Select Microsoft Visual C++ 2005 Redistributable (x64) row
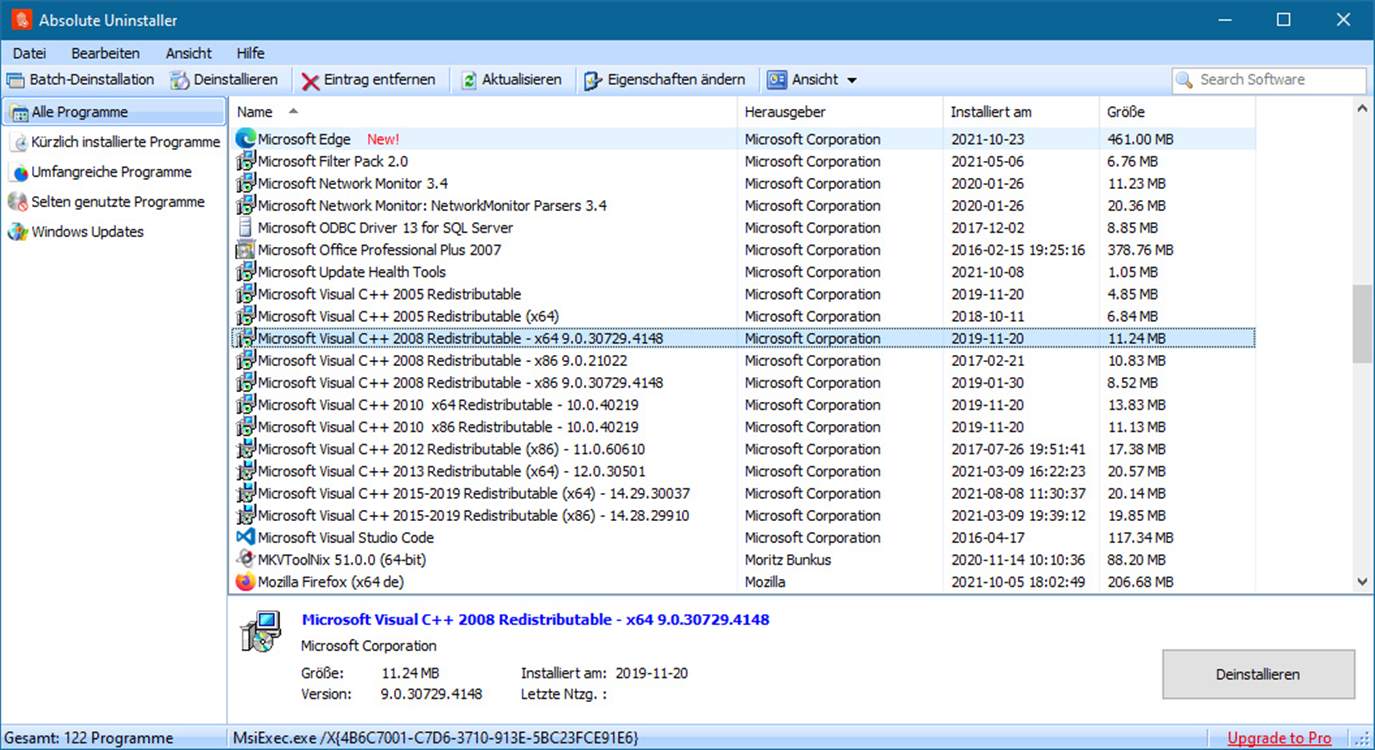Screen dimensions: 1375x750 click(743, 316)
